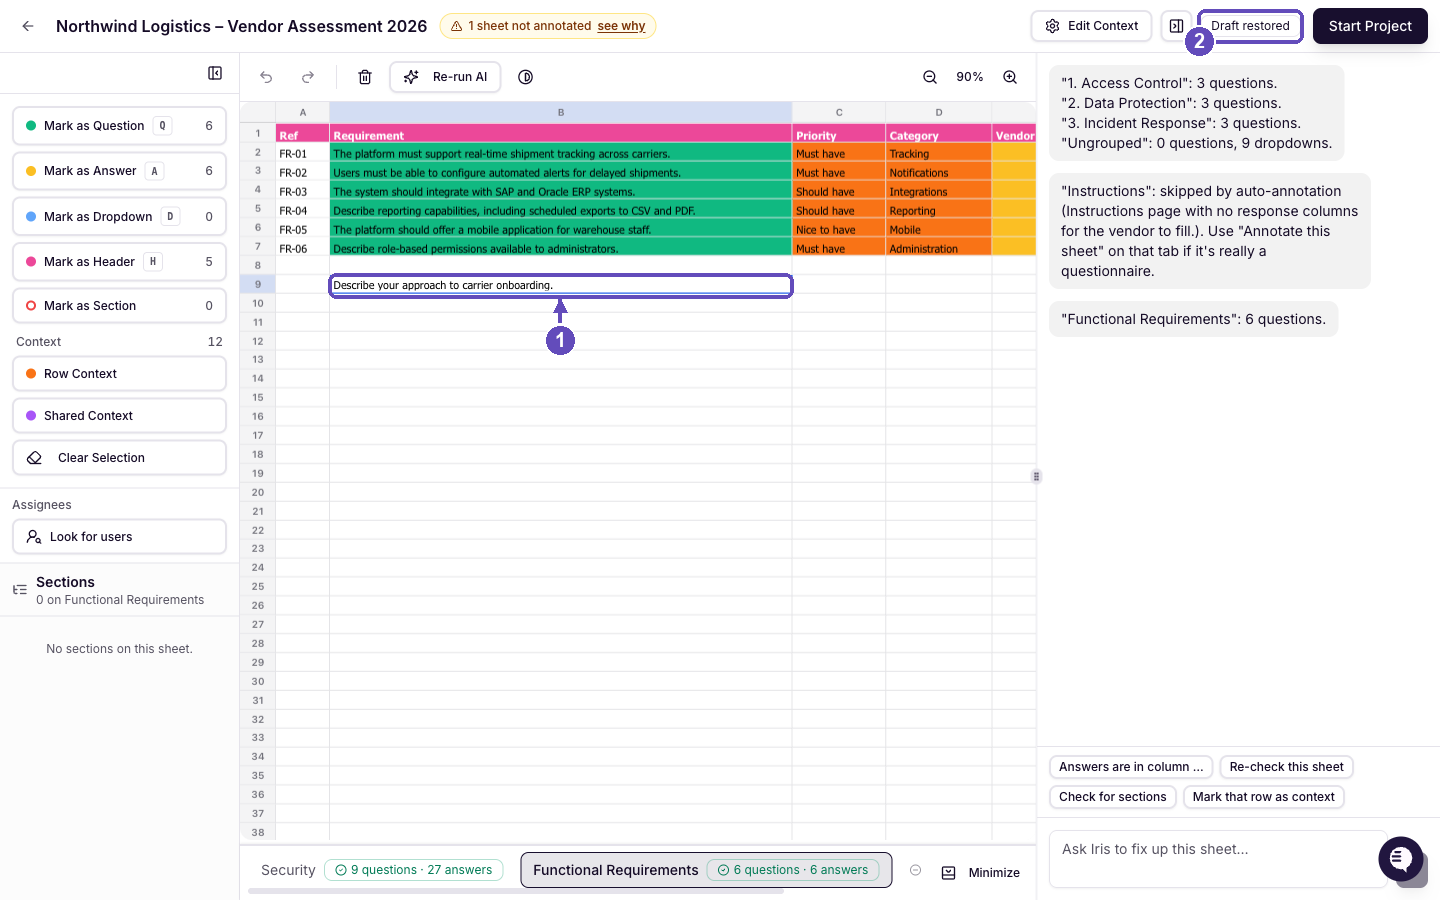Start the project
This screenshot has height=900, width=1440.
click(x=1370, y=26)
